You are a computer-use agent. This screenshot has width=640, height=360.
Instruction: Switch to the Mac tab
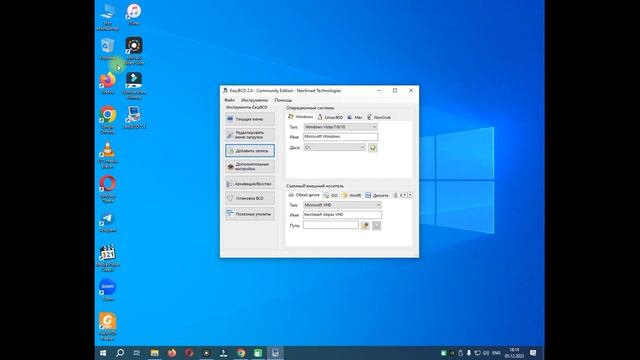point(355,117)
